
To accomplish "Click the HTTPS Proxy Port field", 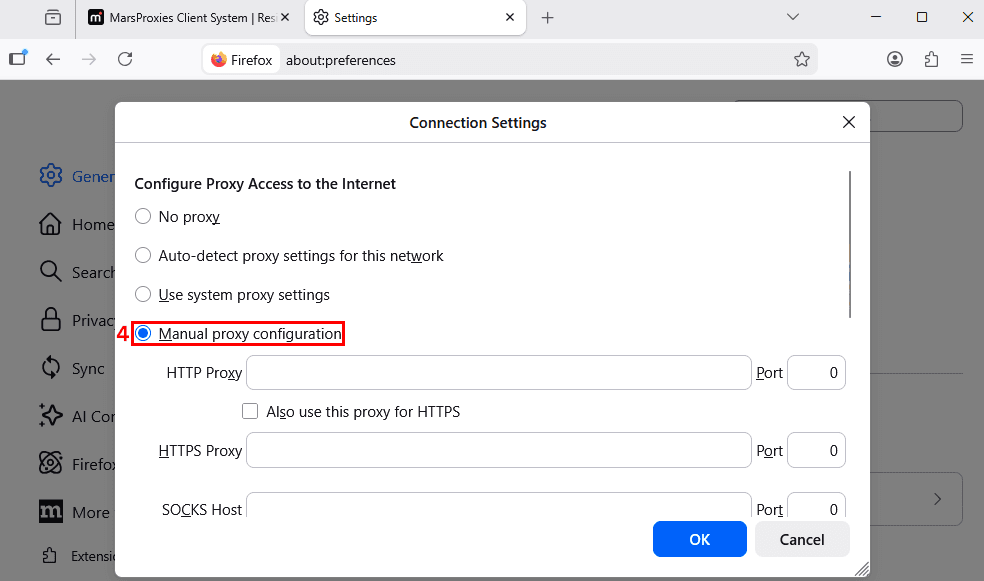I will 816,450.
